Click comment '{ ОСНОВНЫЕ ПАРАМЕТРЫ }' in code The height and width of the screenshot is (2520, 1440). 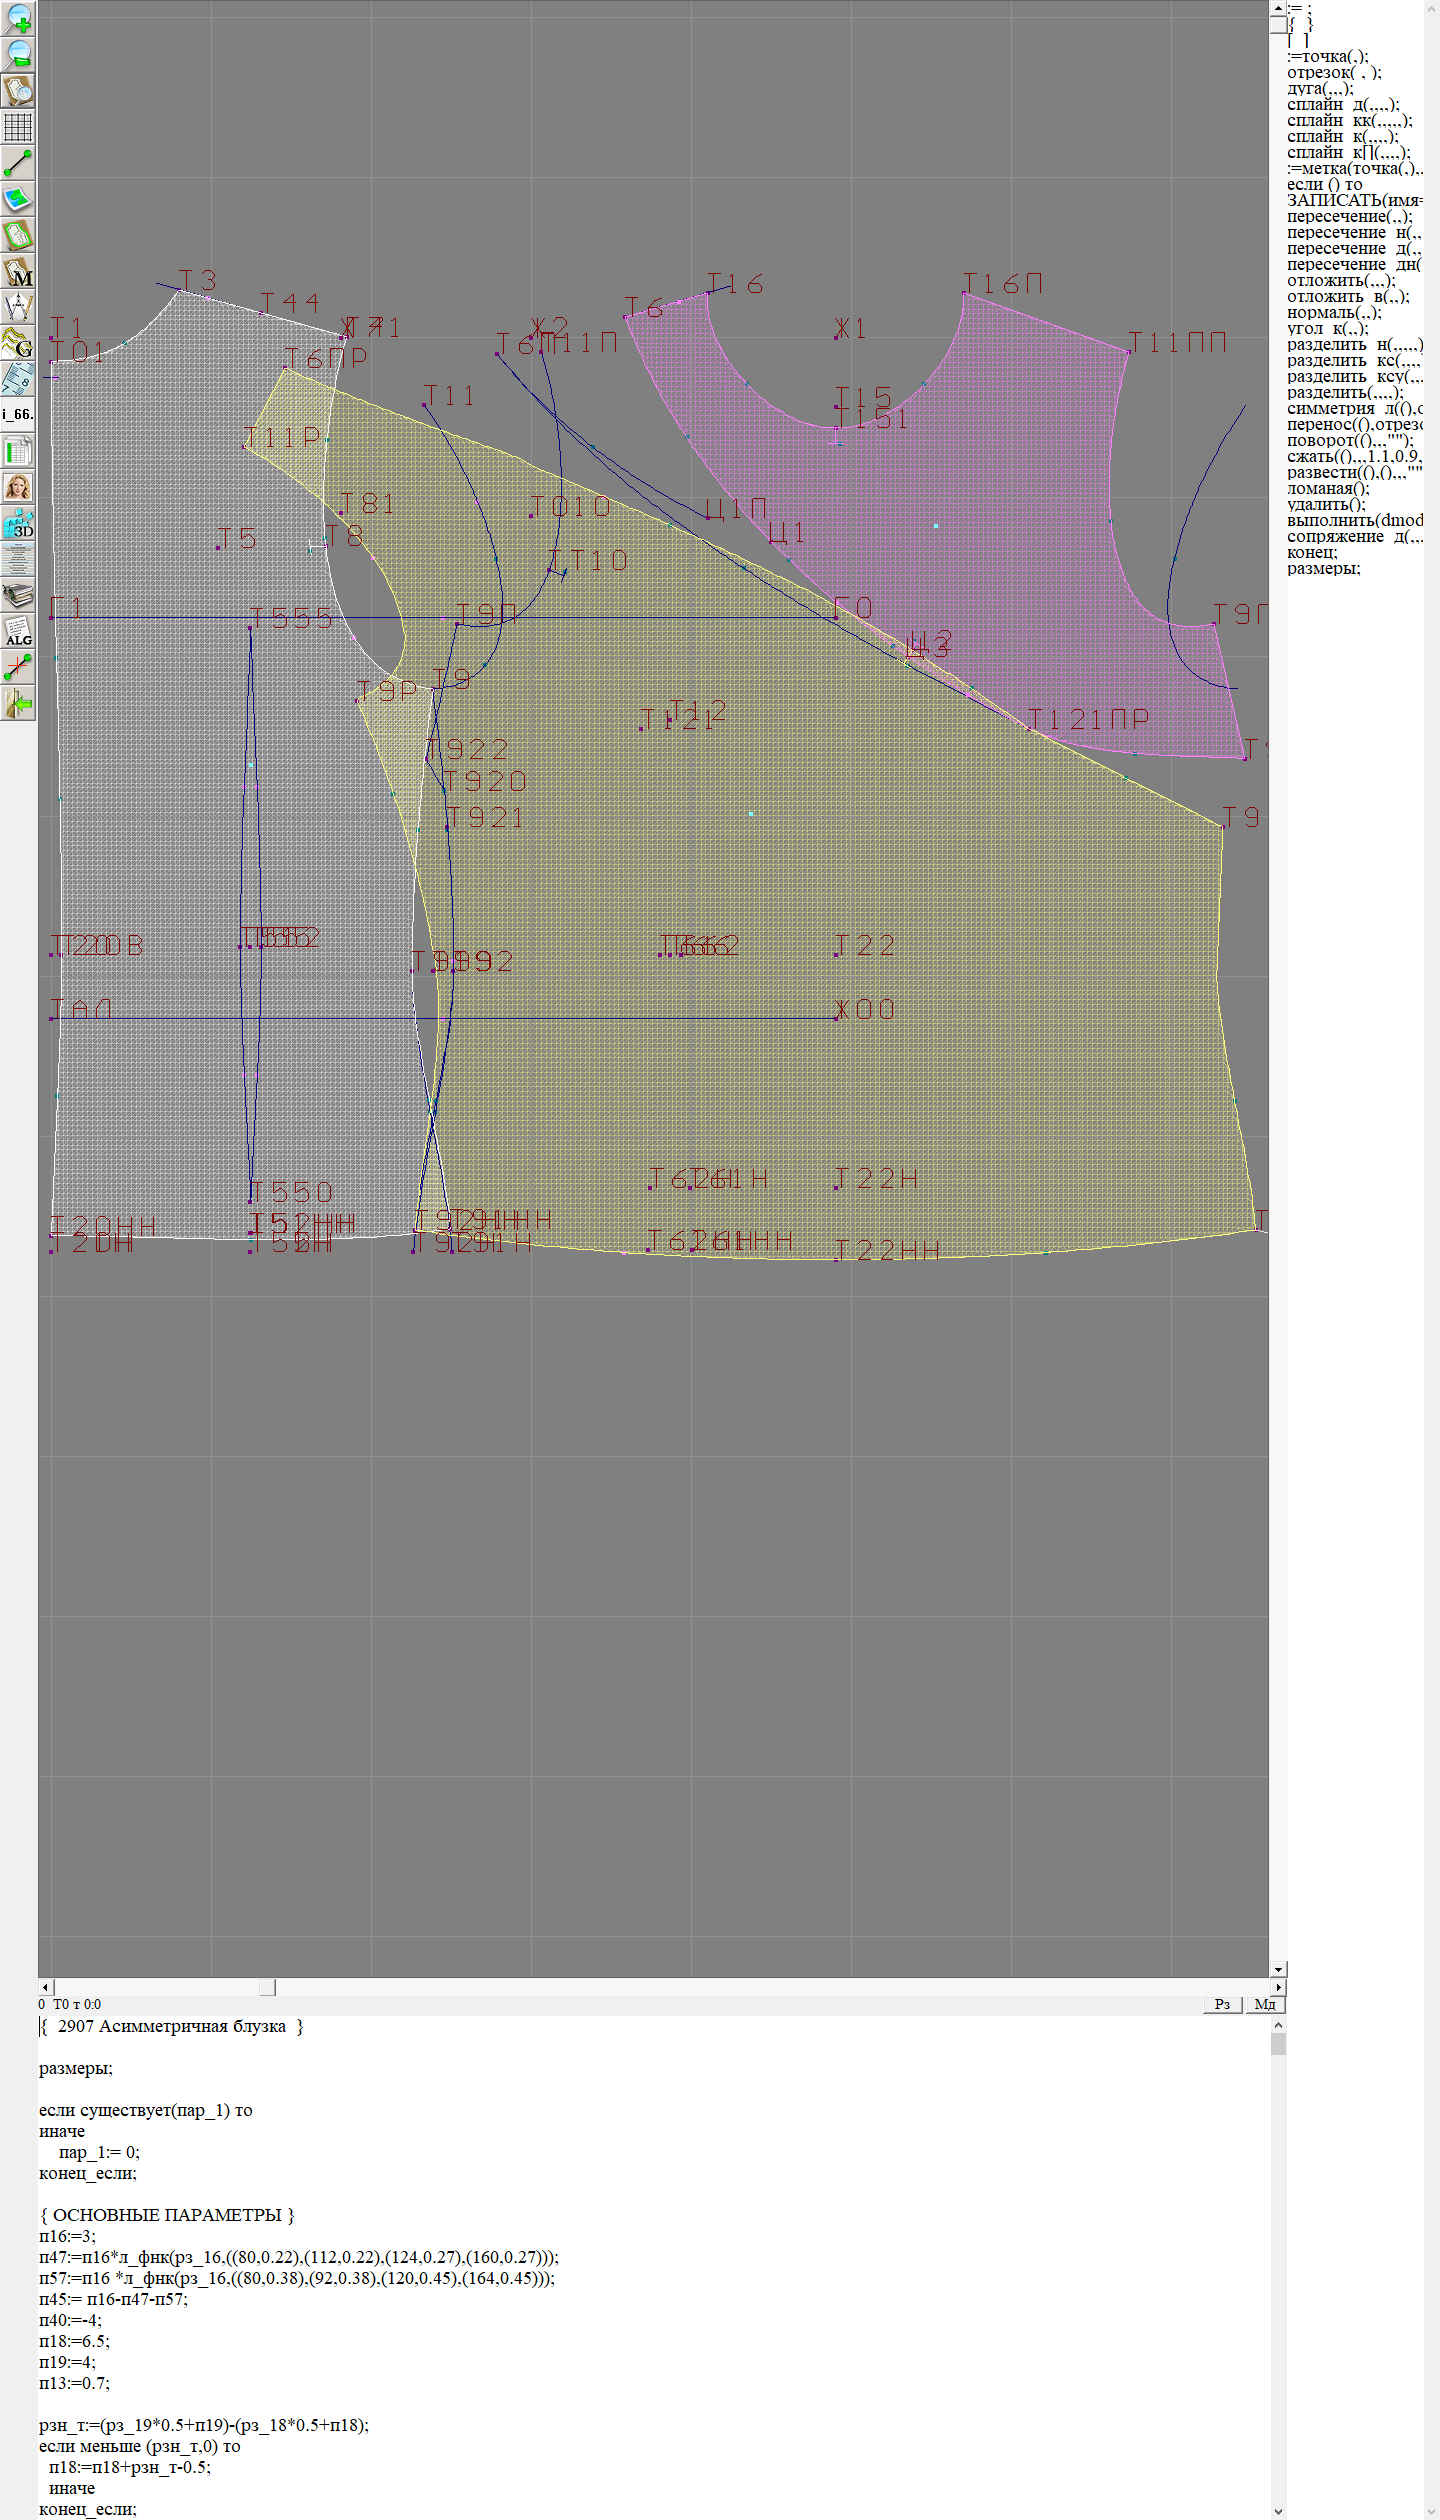[x=167, y=2215]
